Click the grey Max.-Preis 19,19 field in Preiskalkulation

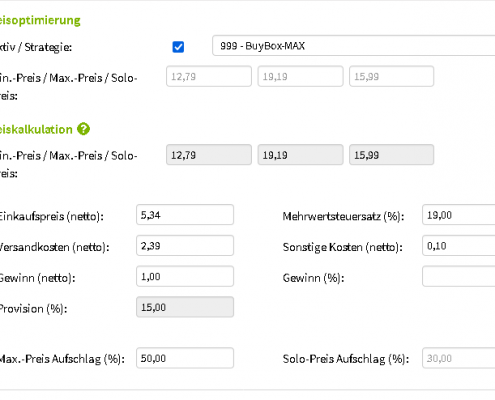click(x=300, y=155)
